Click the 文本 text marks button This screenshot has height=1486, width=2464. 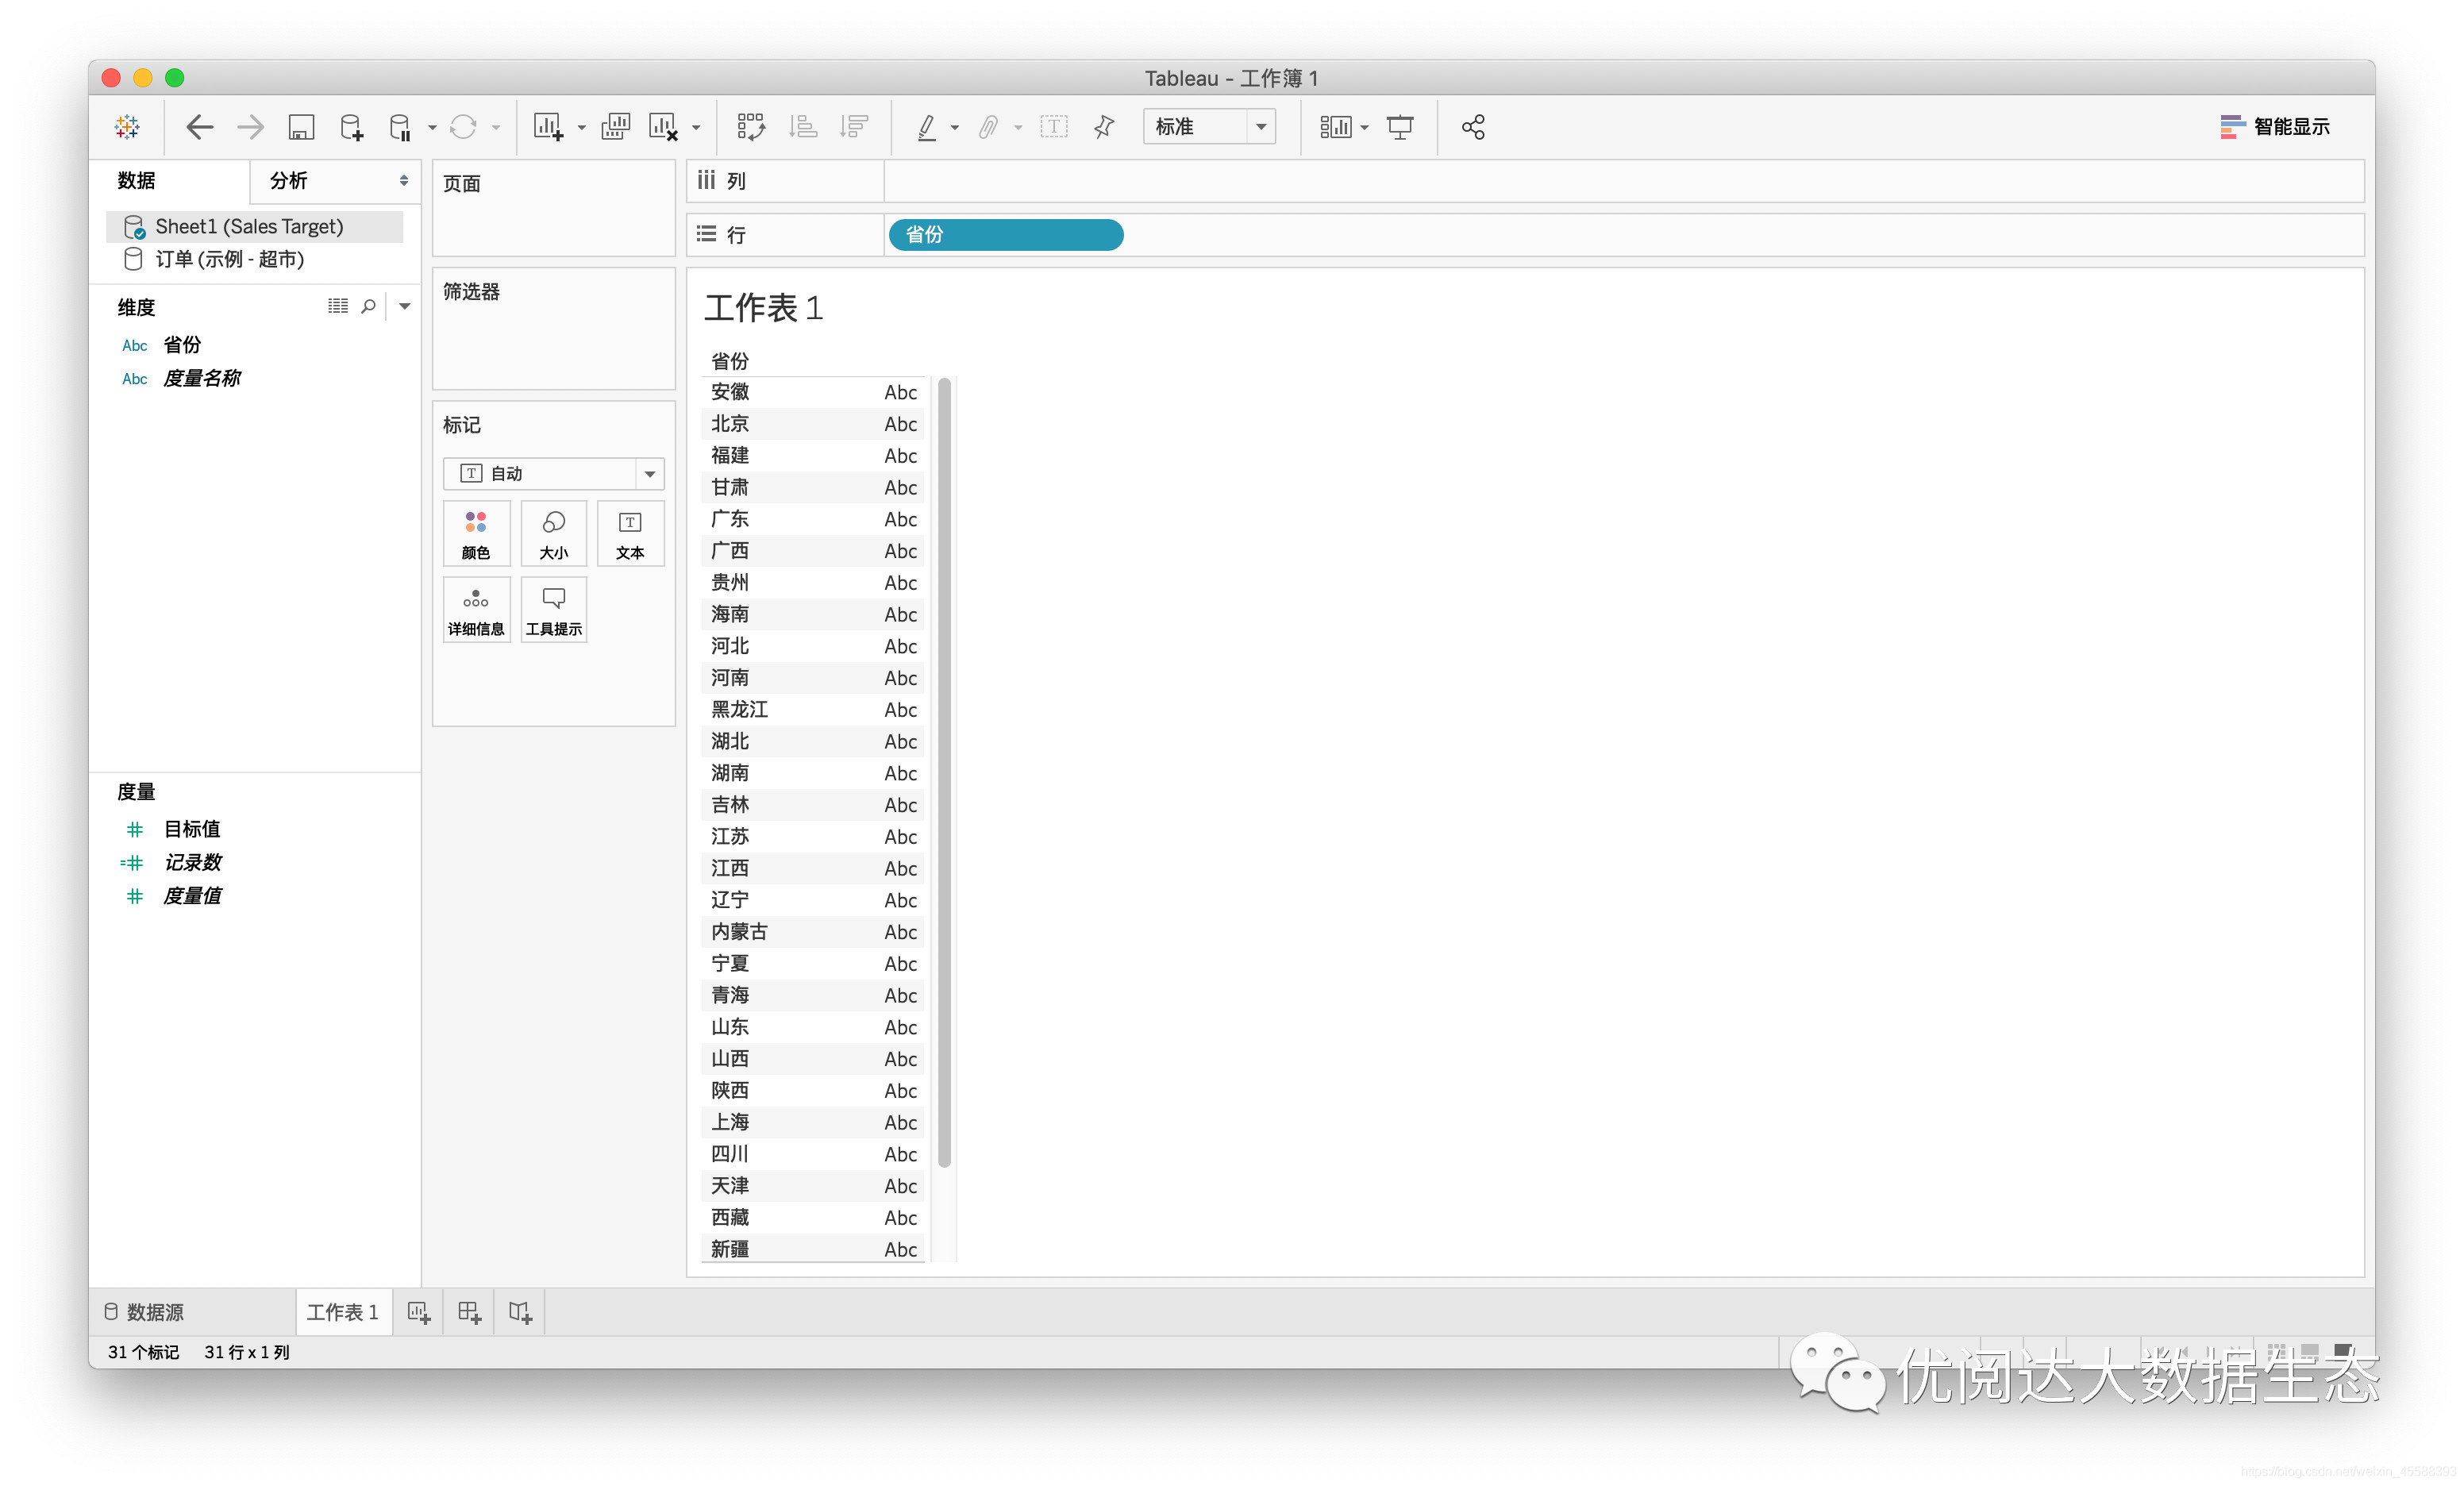click(630, 534)
